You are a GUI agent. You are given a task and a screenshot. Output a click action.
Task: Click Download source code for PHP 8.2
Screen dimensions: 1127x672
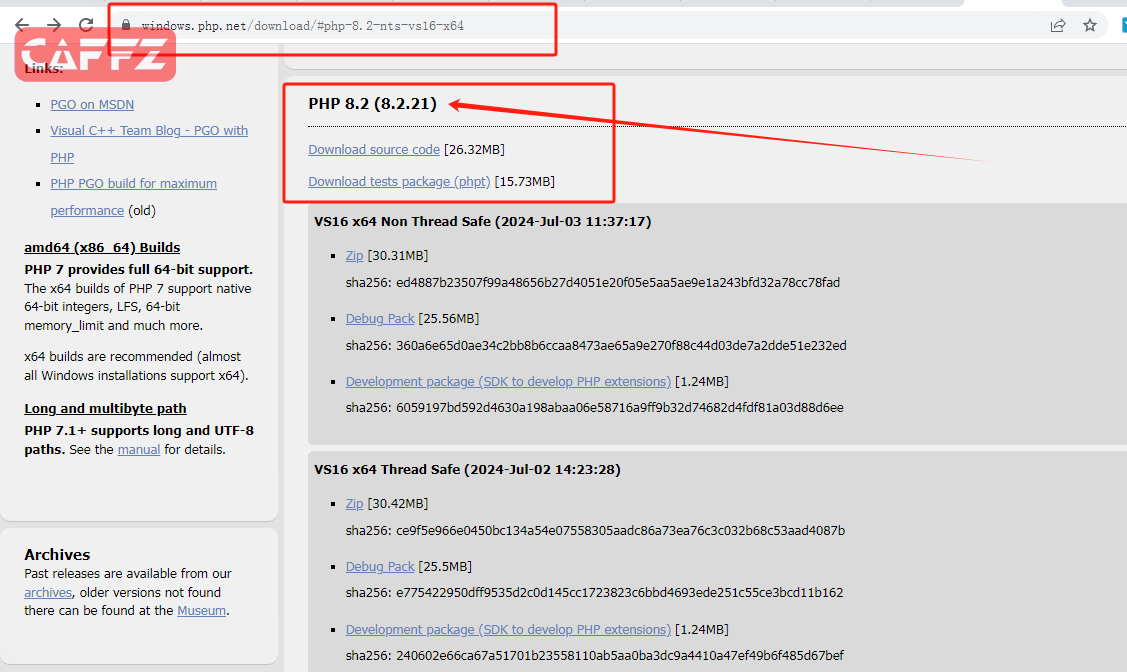point(373,150)
